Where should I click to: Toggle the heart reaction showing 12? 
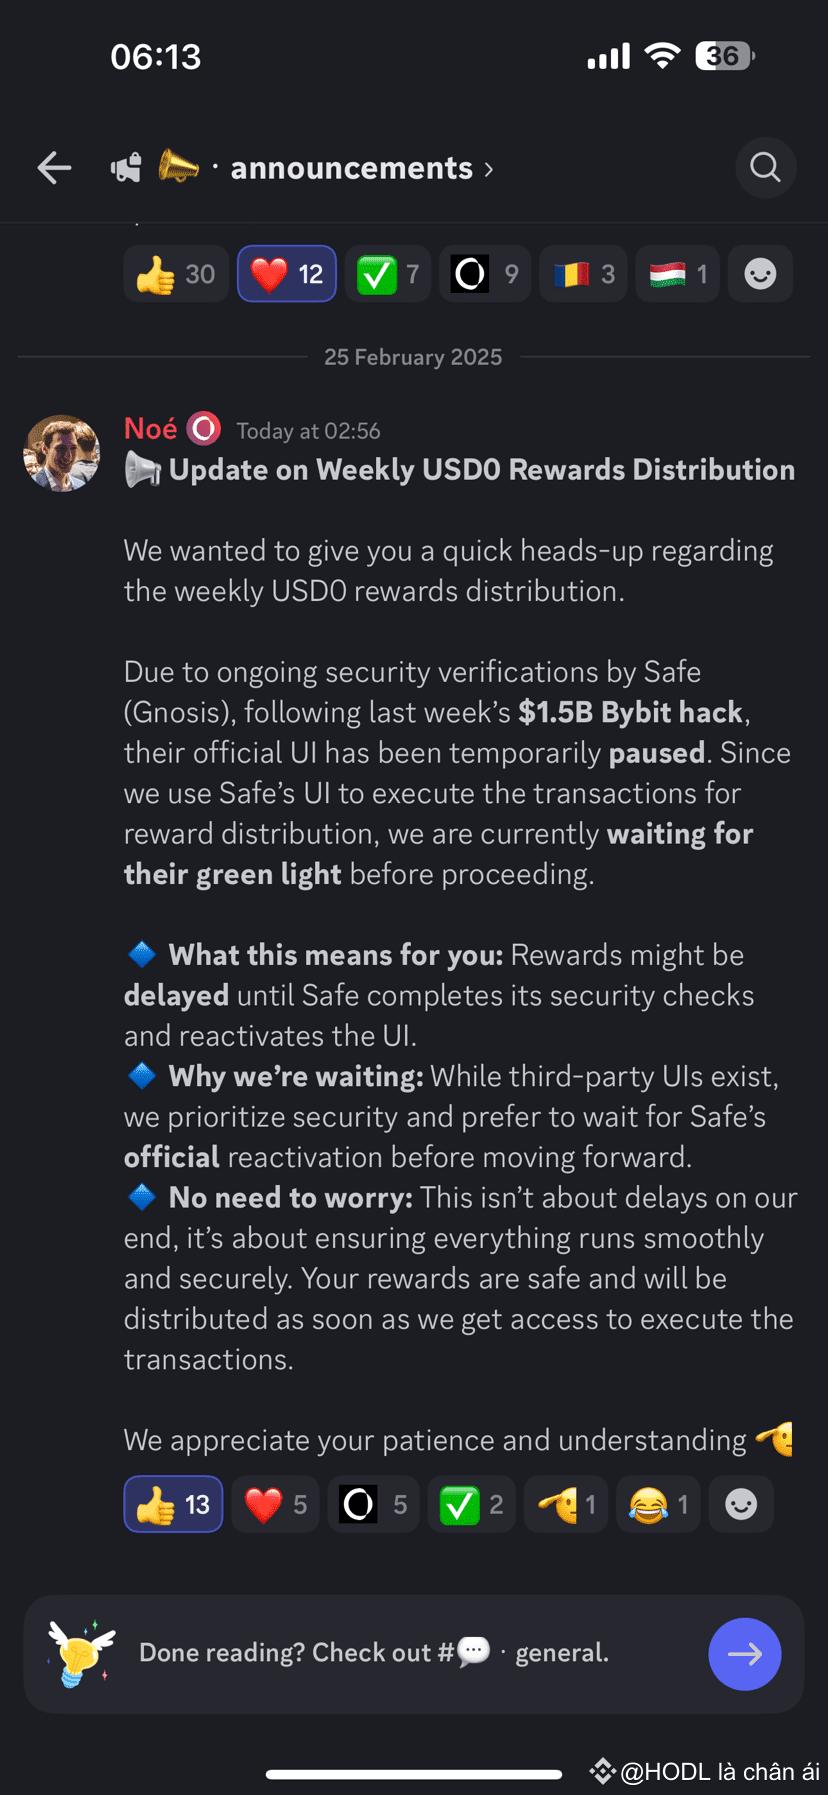tap(286, 273)
